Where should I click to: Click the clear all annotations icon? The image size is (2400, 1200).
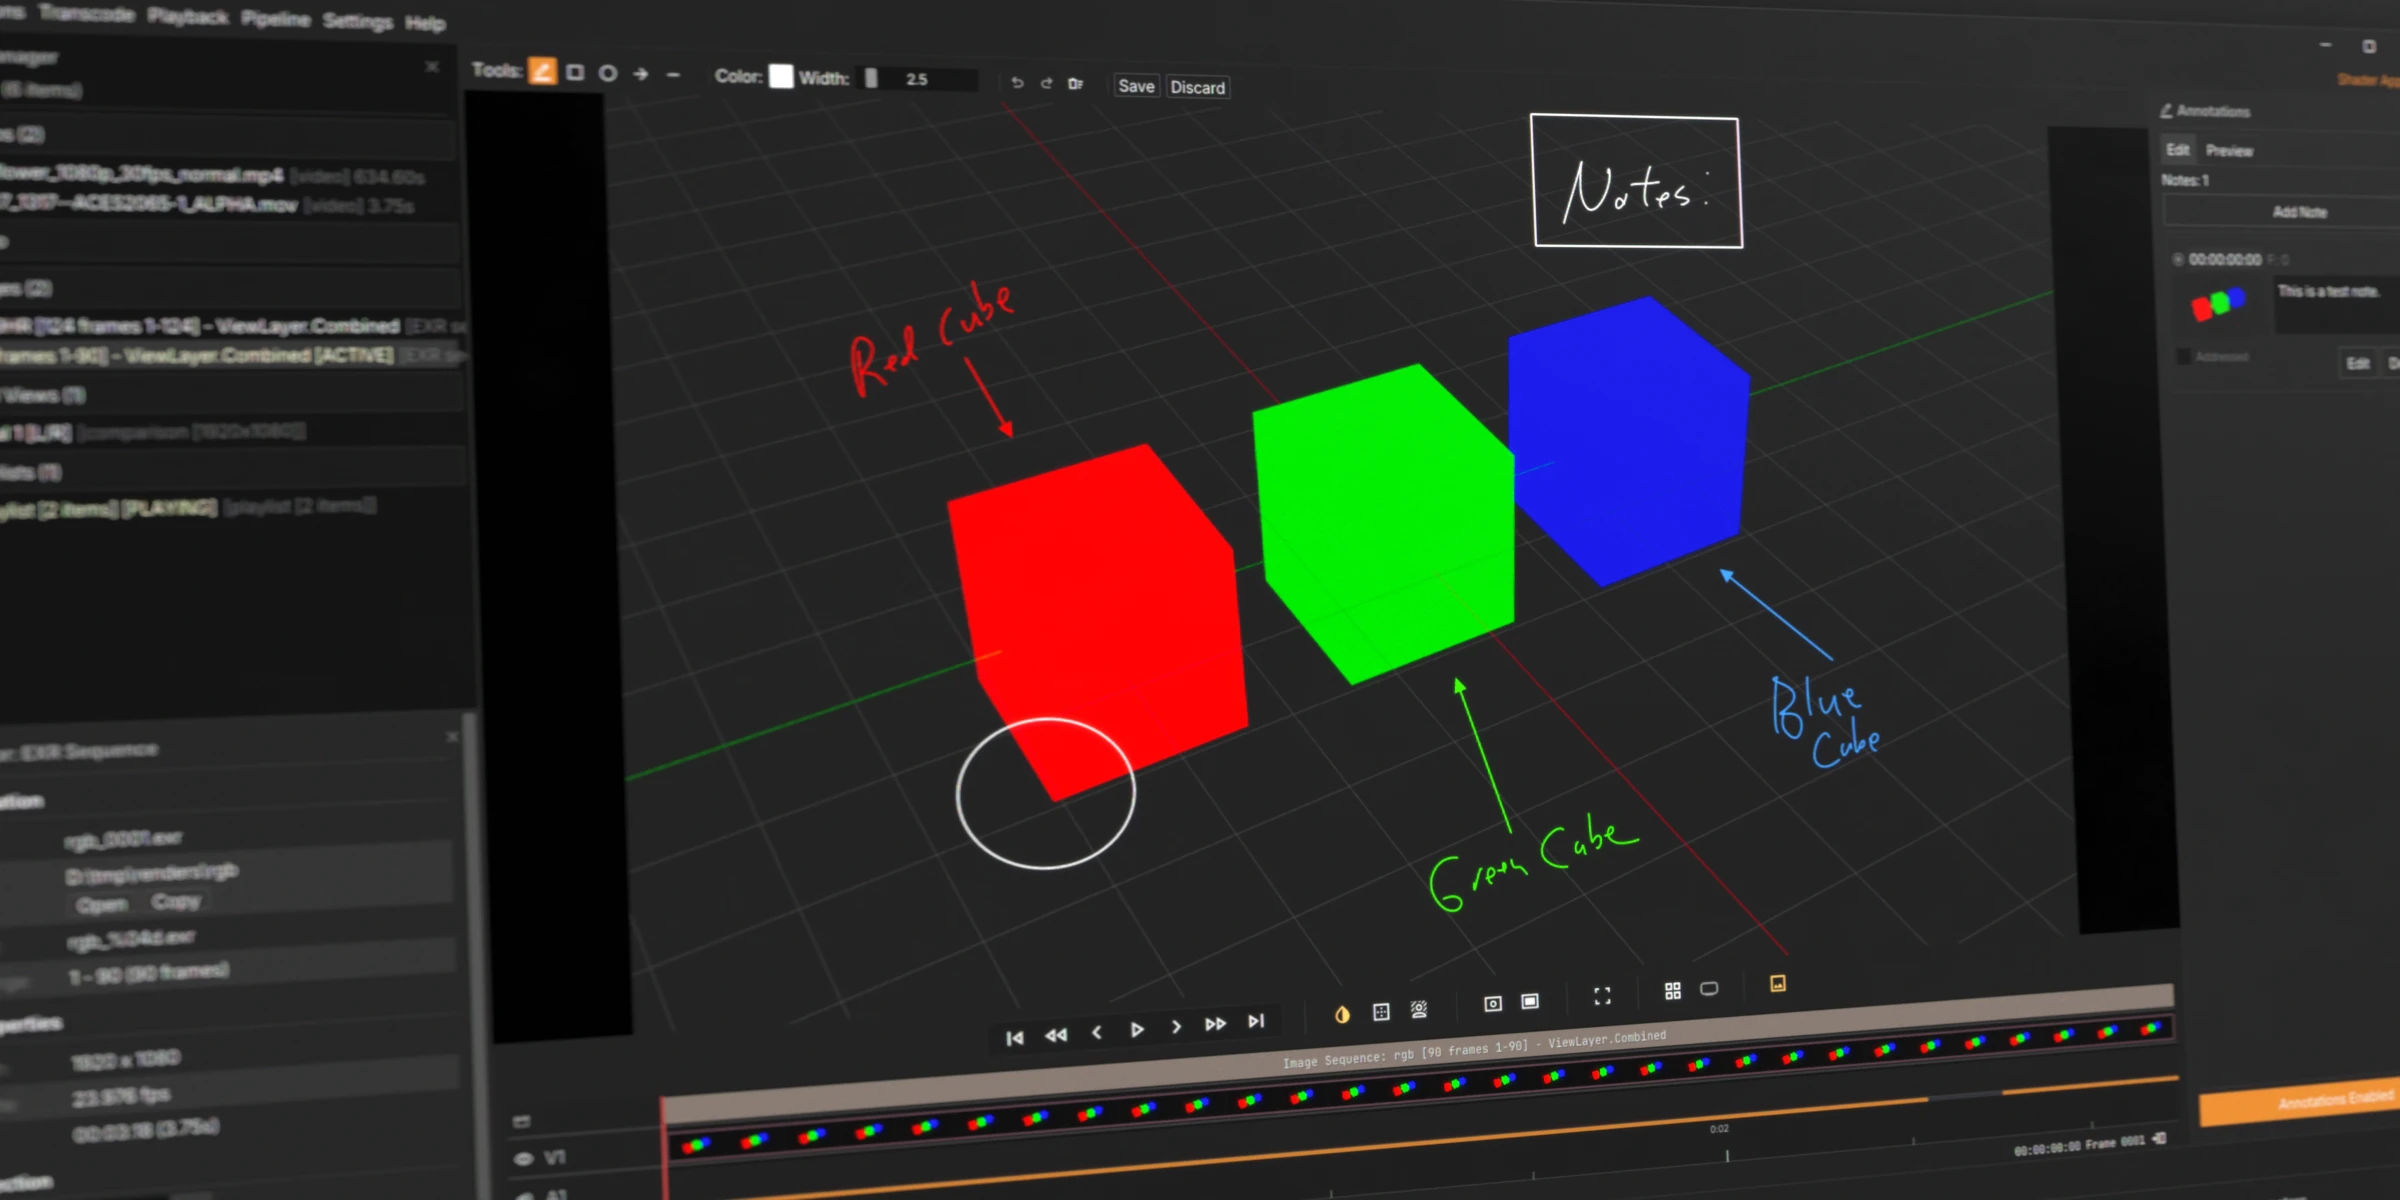pyautogui.click(x=1075, y=84)
